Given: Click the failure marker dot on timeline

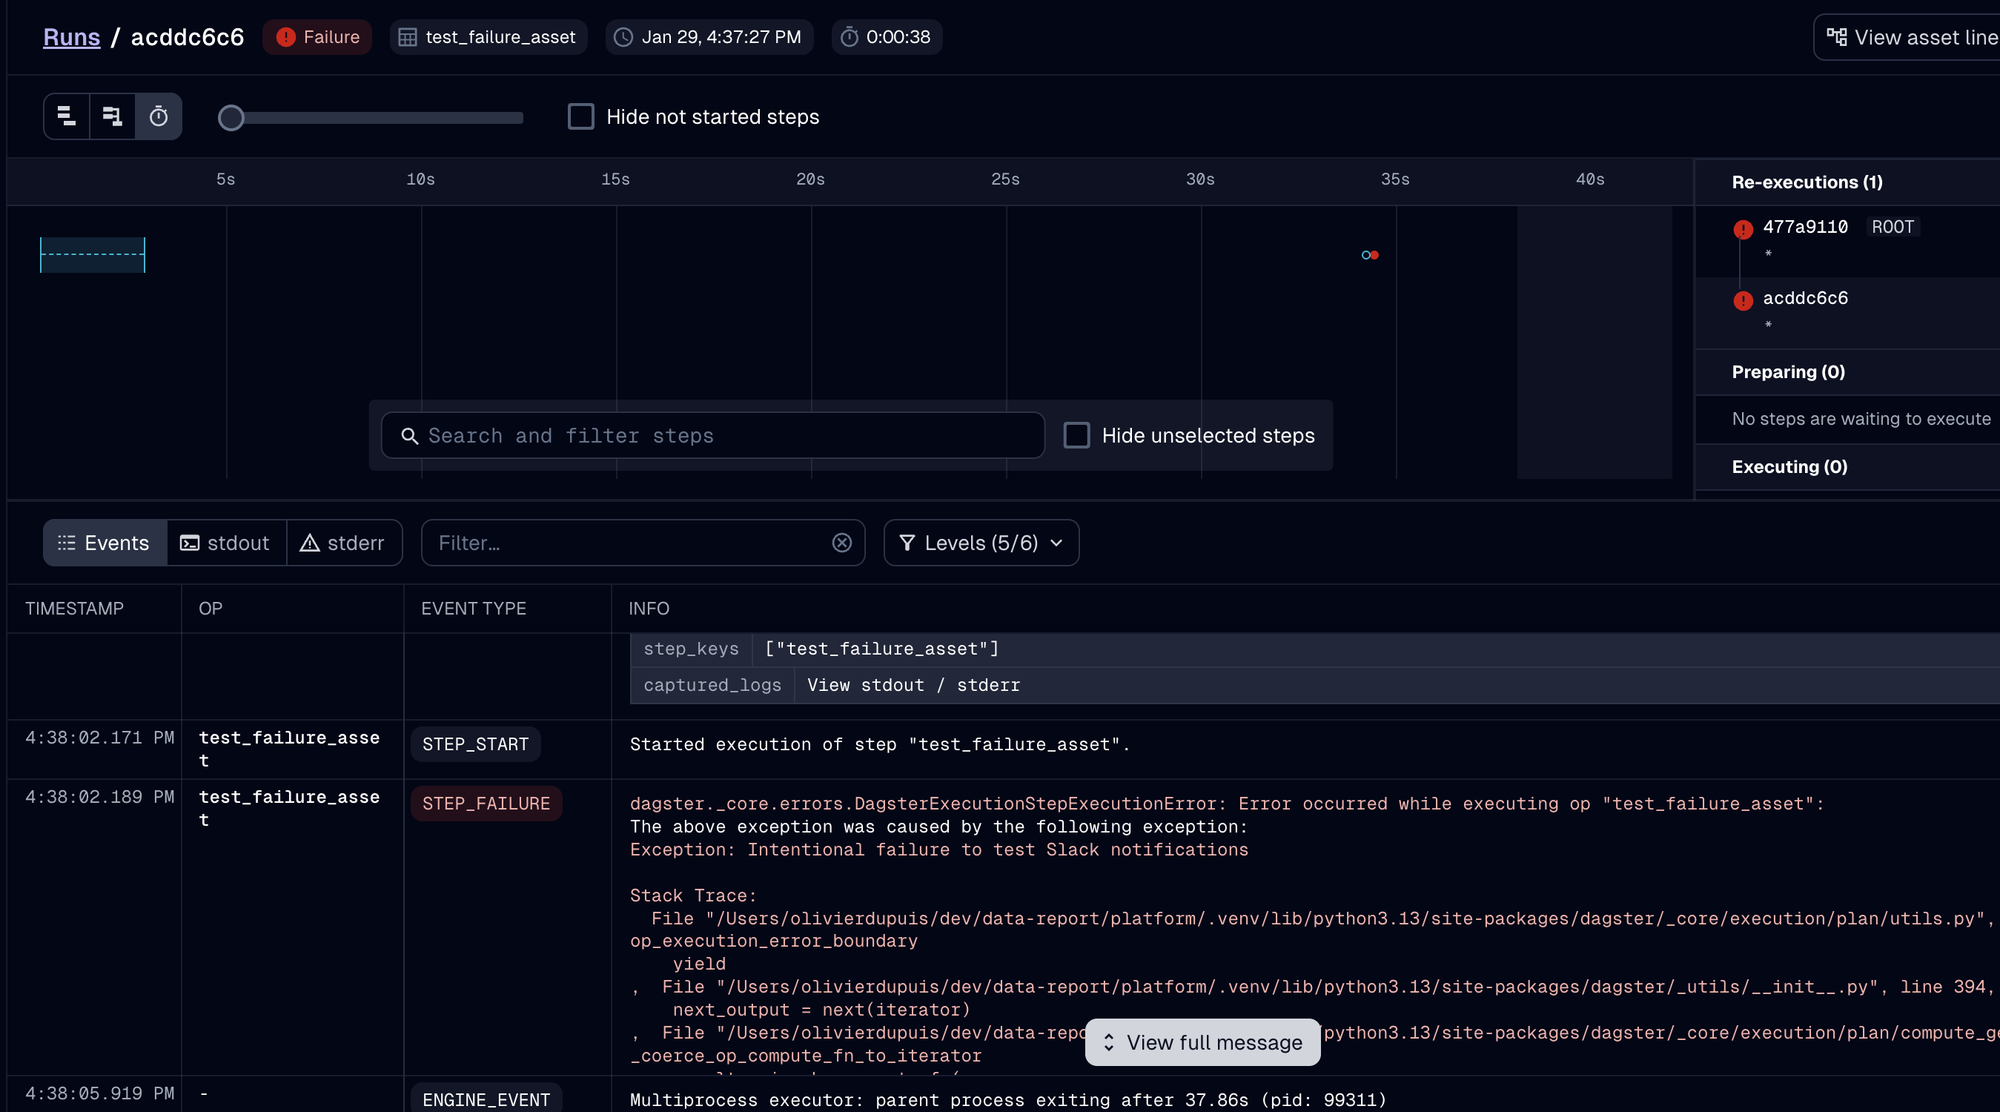Looking at the screenshot, I should click(1374, 255).
